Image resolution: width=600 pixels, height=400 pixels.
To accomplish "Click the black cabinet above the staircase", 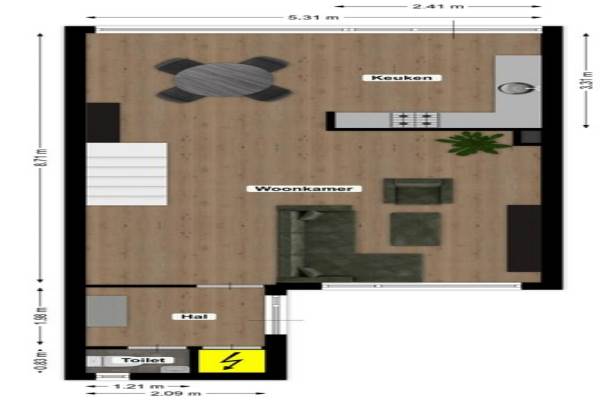I will [103, 122].
